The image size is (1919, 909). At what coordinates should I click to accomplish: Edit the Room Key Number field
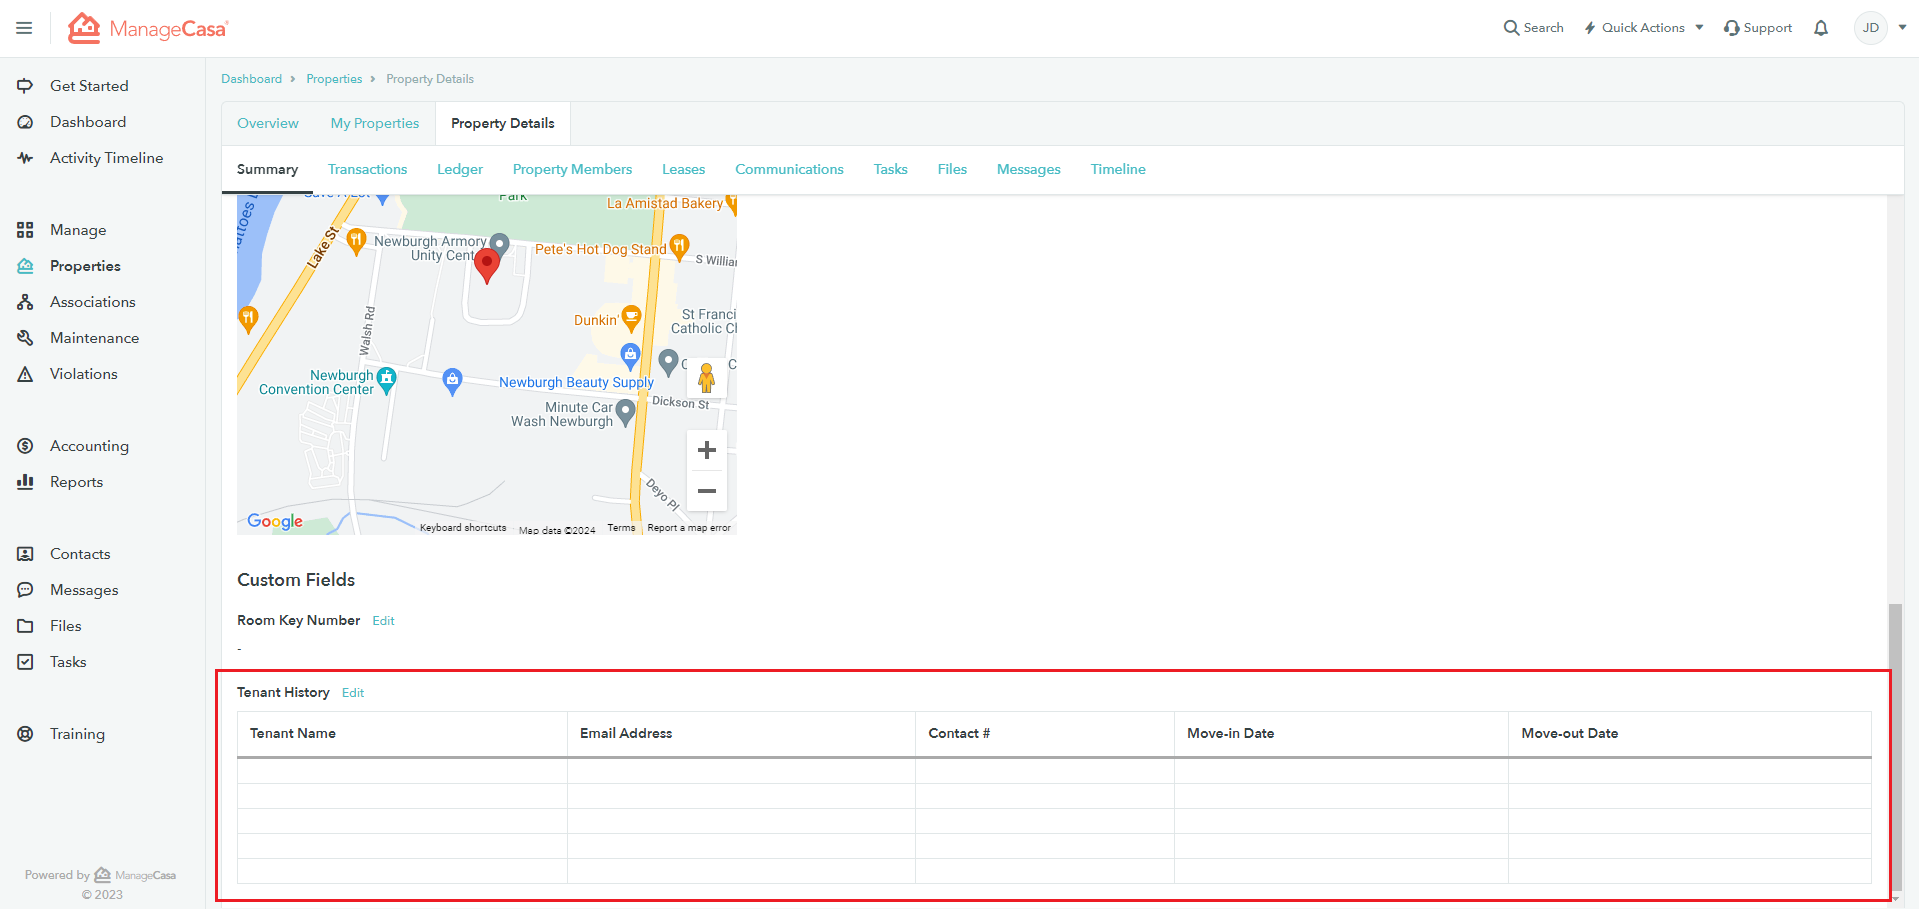tap(384, 621)
